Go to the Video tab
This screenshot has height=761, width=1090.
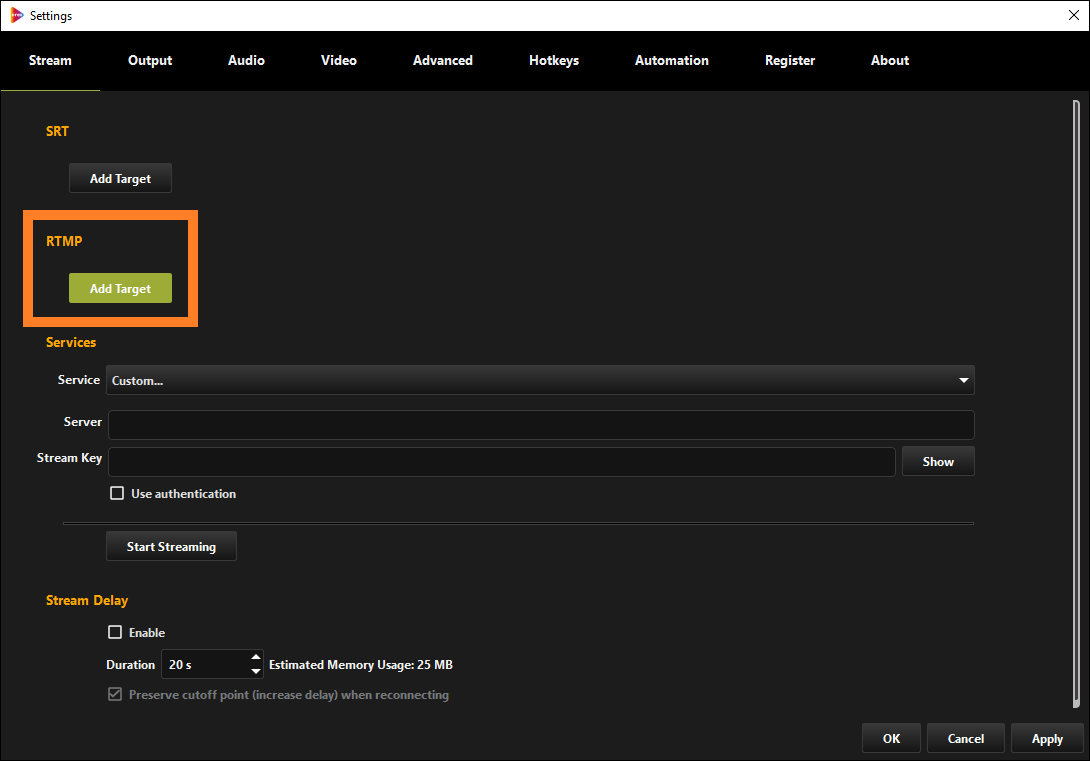[x=339, y=60]
